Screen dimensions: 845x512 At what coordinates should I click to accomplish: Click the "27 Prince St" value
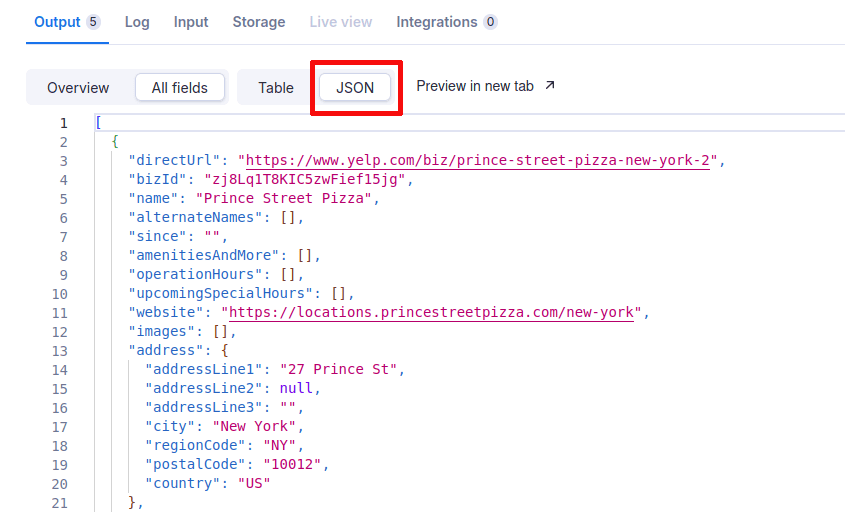pyautogui.click(x=338, y=369)
